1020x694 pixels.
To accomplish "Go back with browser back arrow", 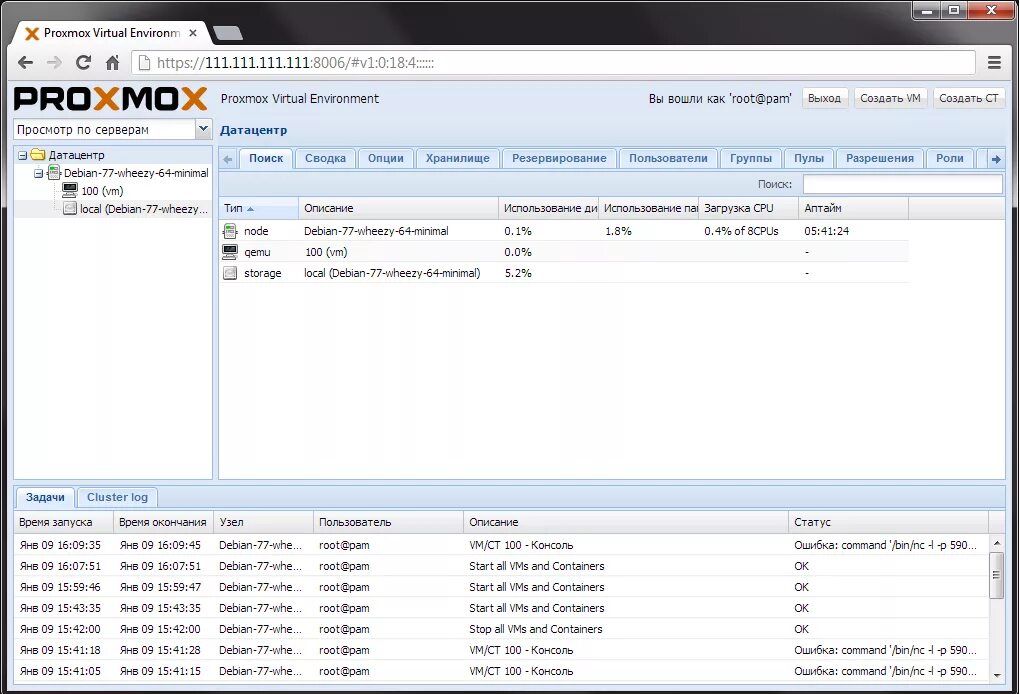I will 25,62.
